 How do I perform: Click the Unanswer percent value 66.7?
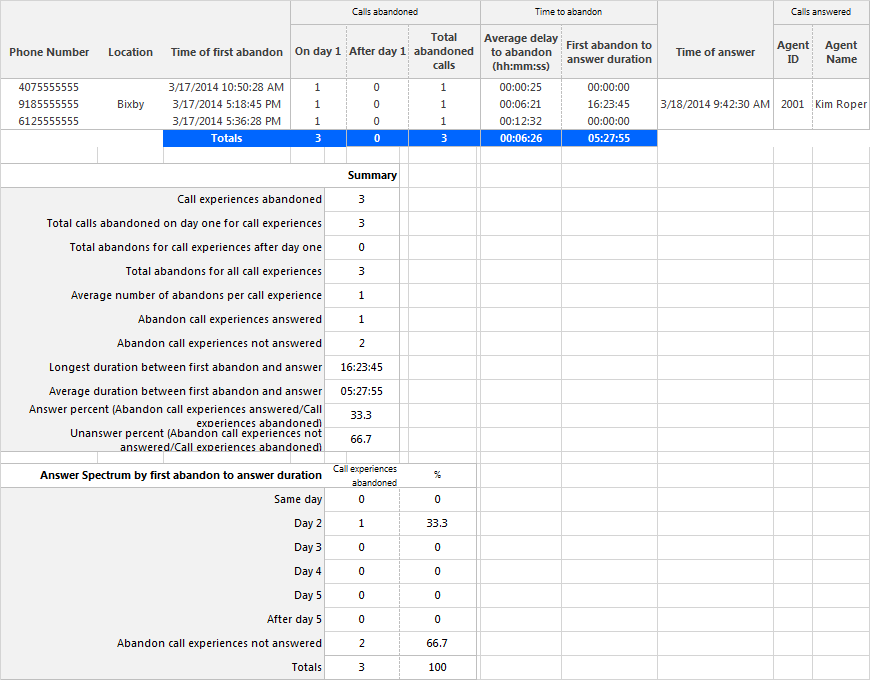361,439
